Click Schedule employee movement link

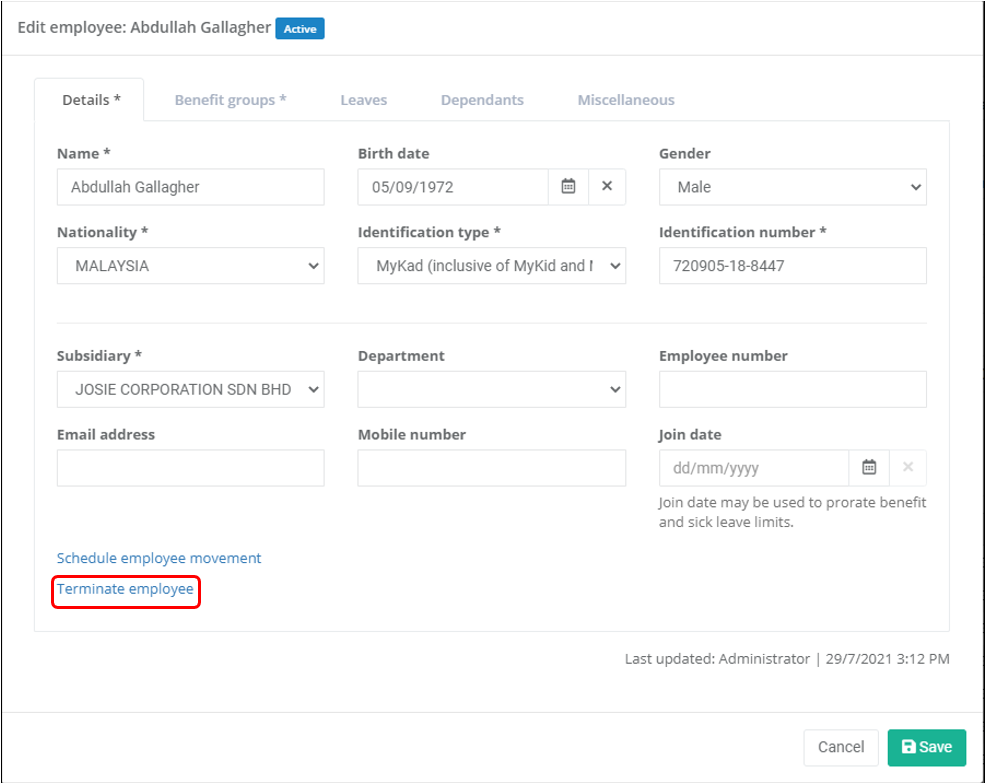click(x=159, y=558)
